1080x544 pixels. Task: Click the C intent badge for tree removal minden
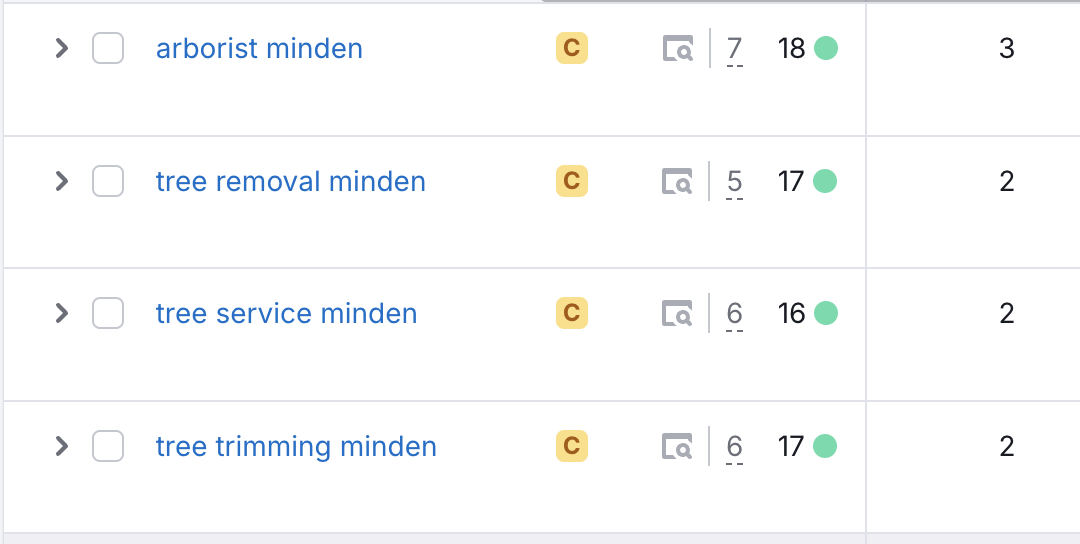[x=572, y=181]
